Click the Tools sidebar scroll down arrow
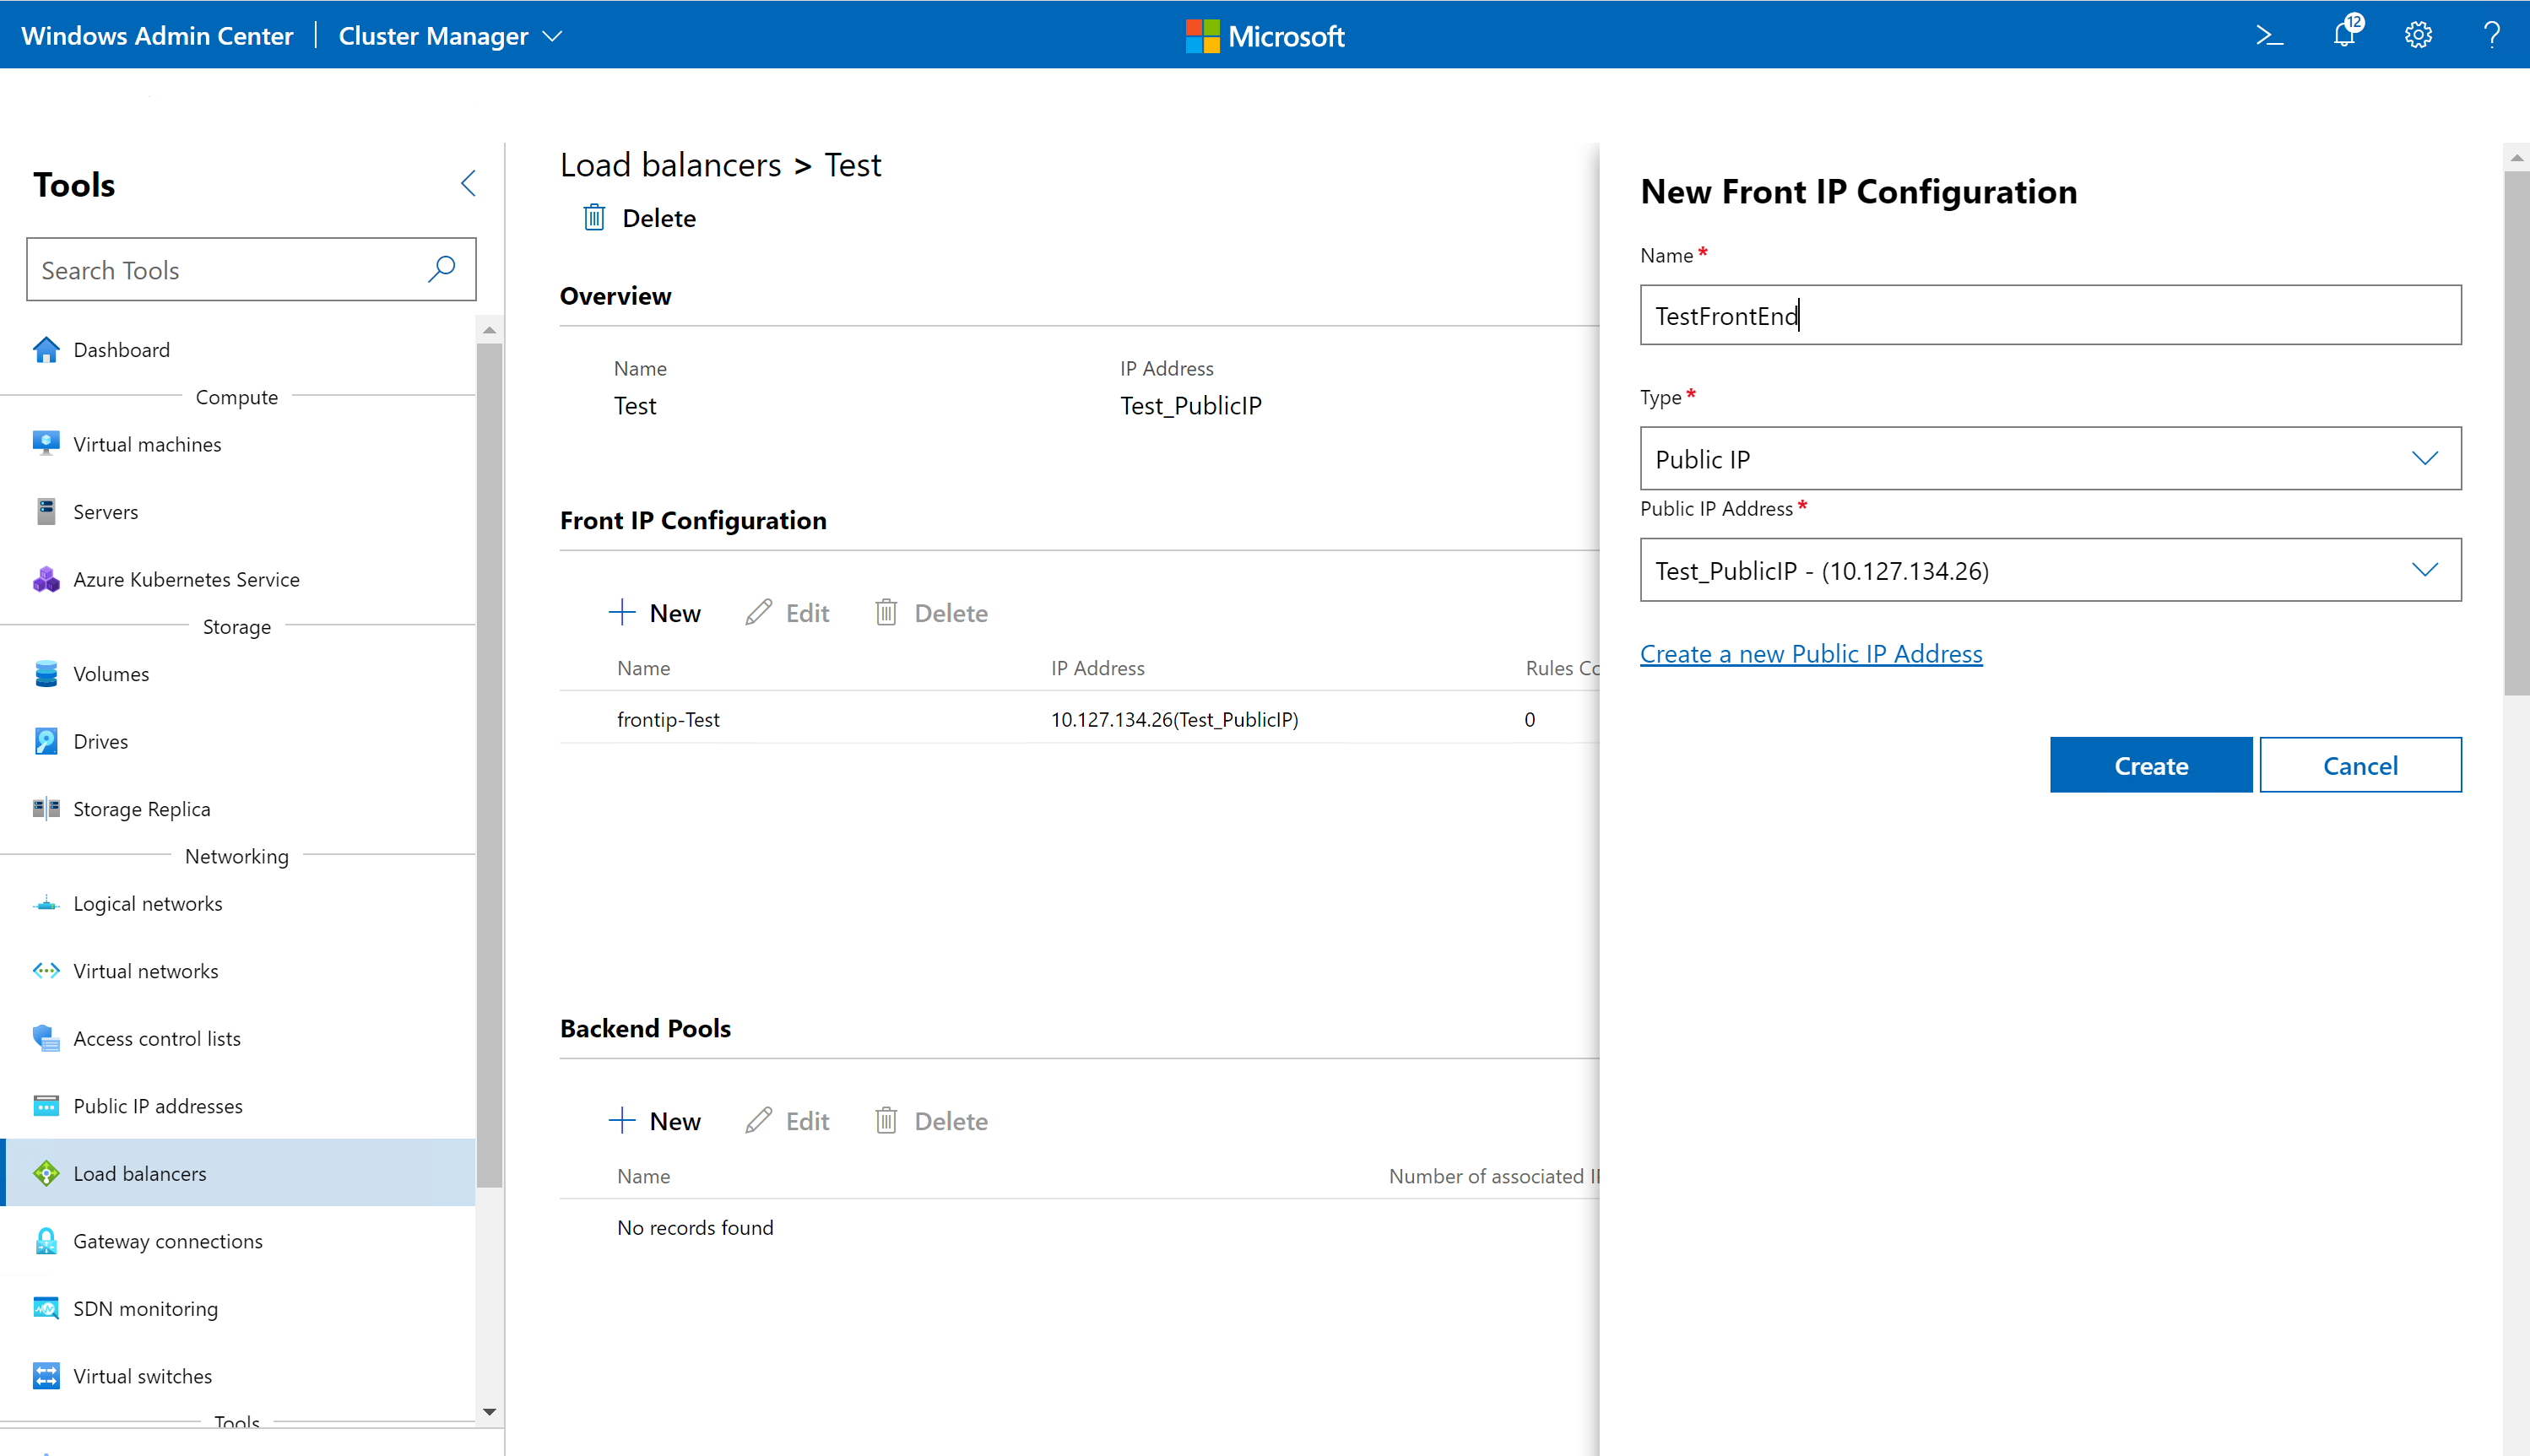This screenshot has height=1456, width=2530. [x=489, y=1412]
